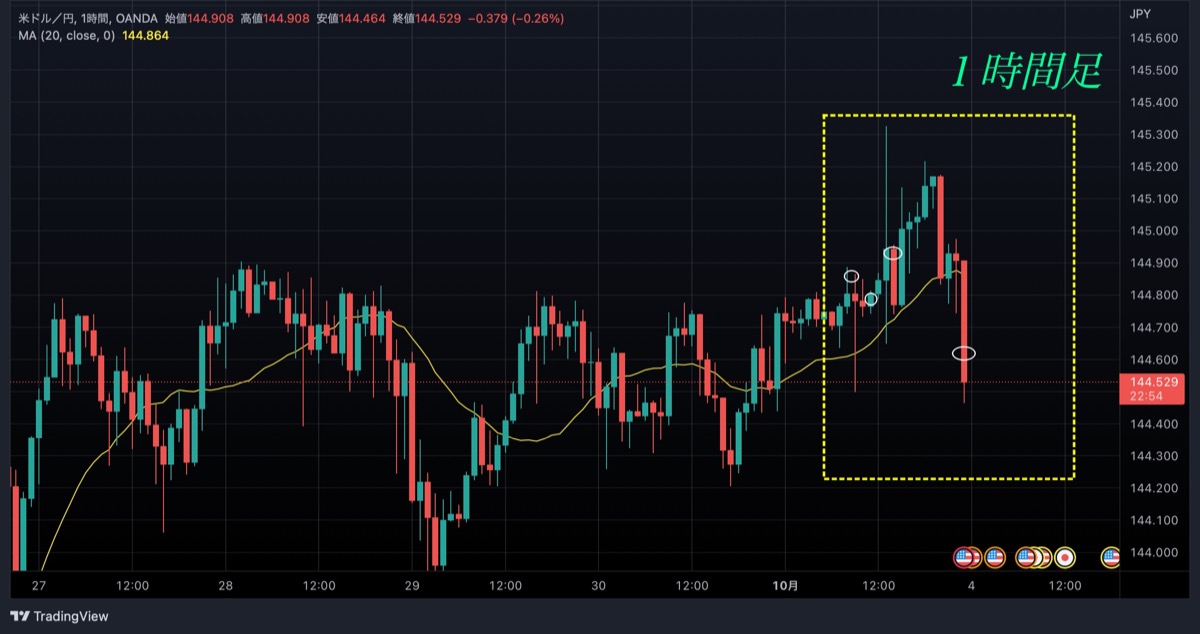
Task: Click the date label 29 on time axis
Action: pos(412,586)
